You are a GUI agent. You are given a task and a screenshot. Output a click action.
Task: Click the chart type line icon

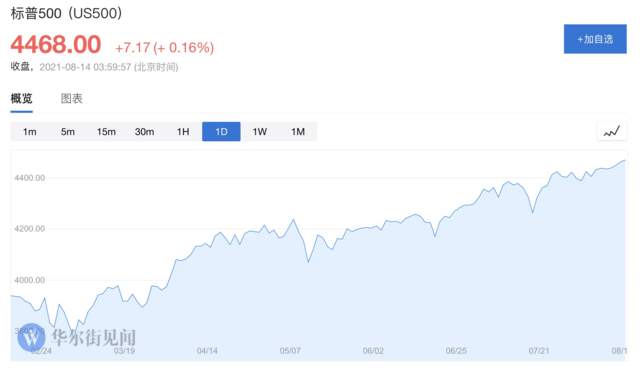point(612,131)
